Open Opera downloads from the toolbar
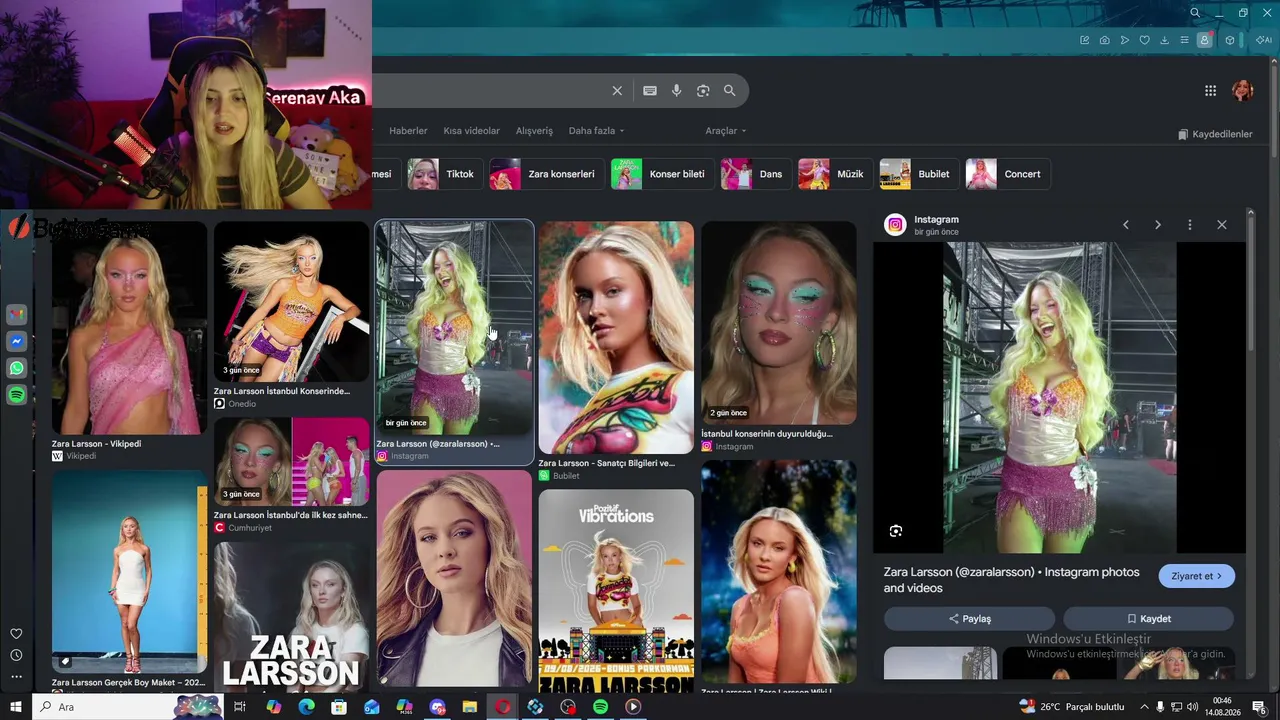 click(x=1165, y=40)
